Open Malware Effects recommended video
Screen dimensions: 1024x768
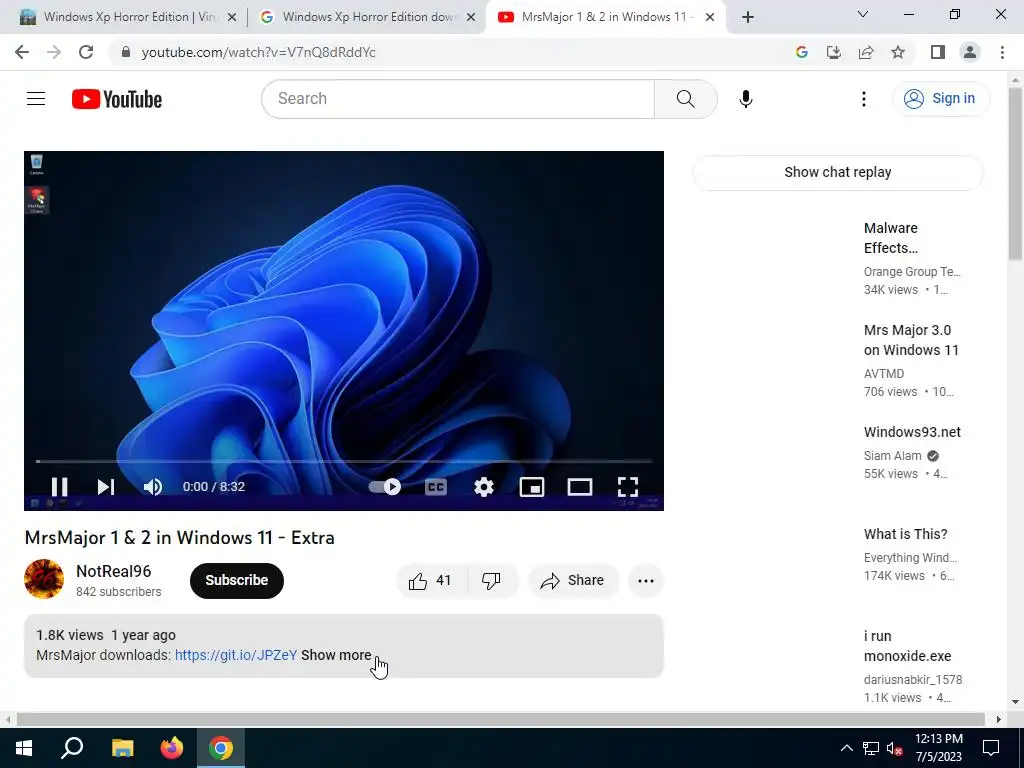tap(891, 238)
